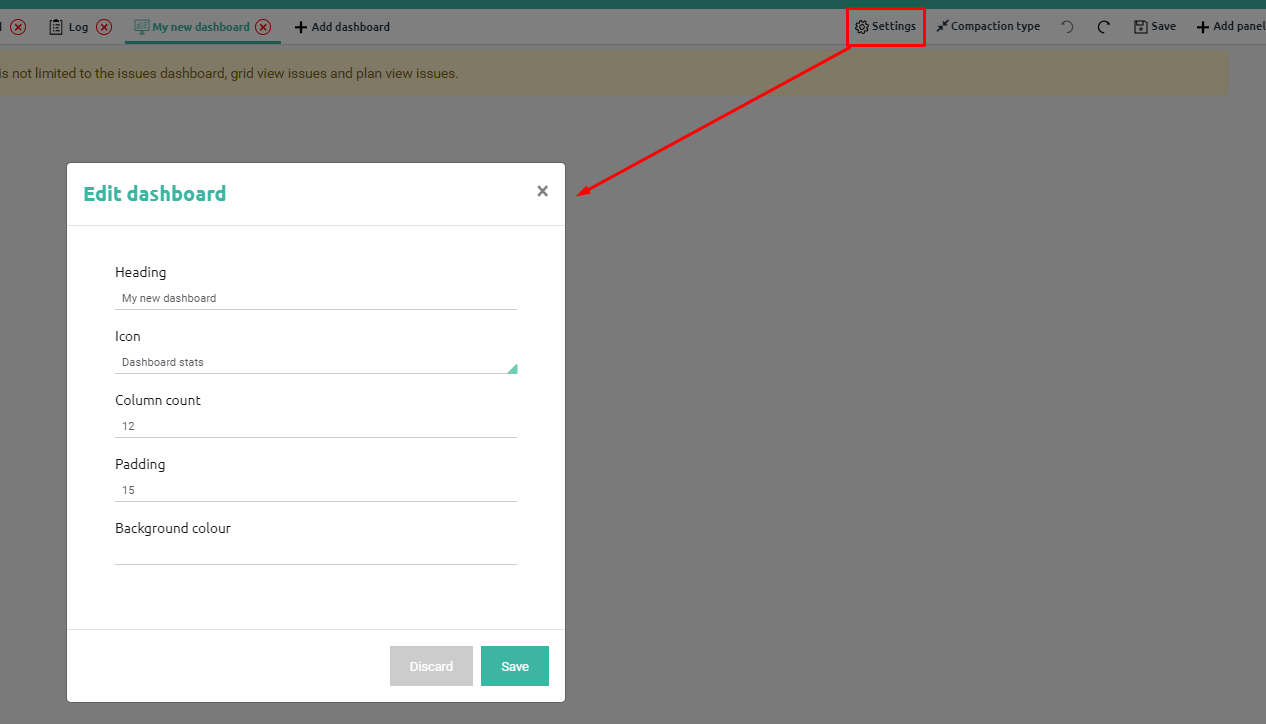Viewport: 1266px width, 724px height.
Task: Switch to the Log tab
Action: [77, 27]
